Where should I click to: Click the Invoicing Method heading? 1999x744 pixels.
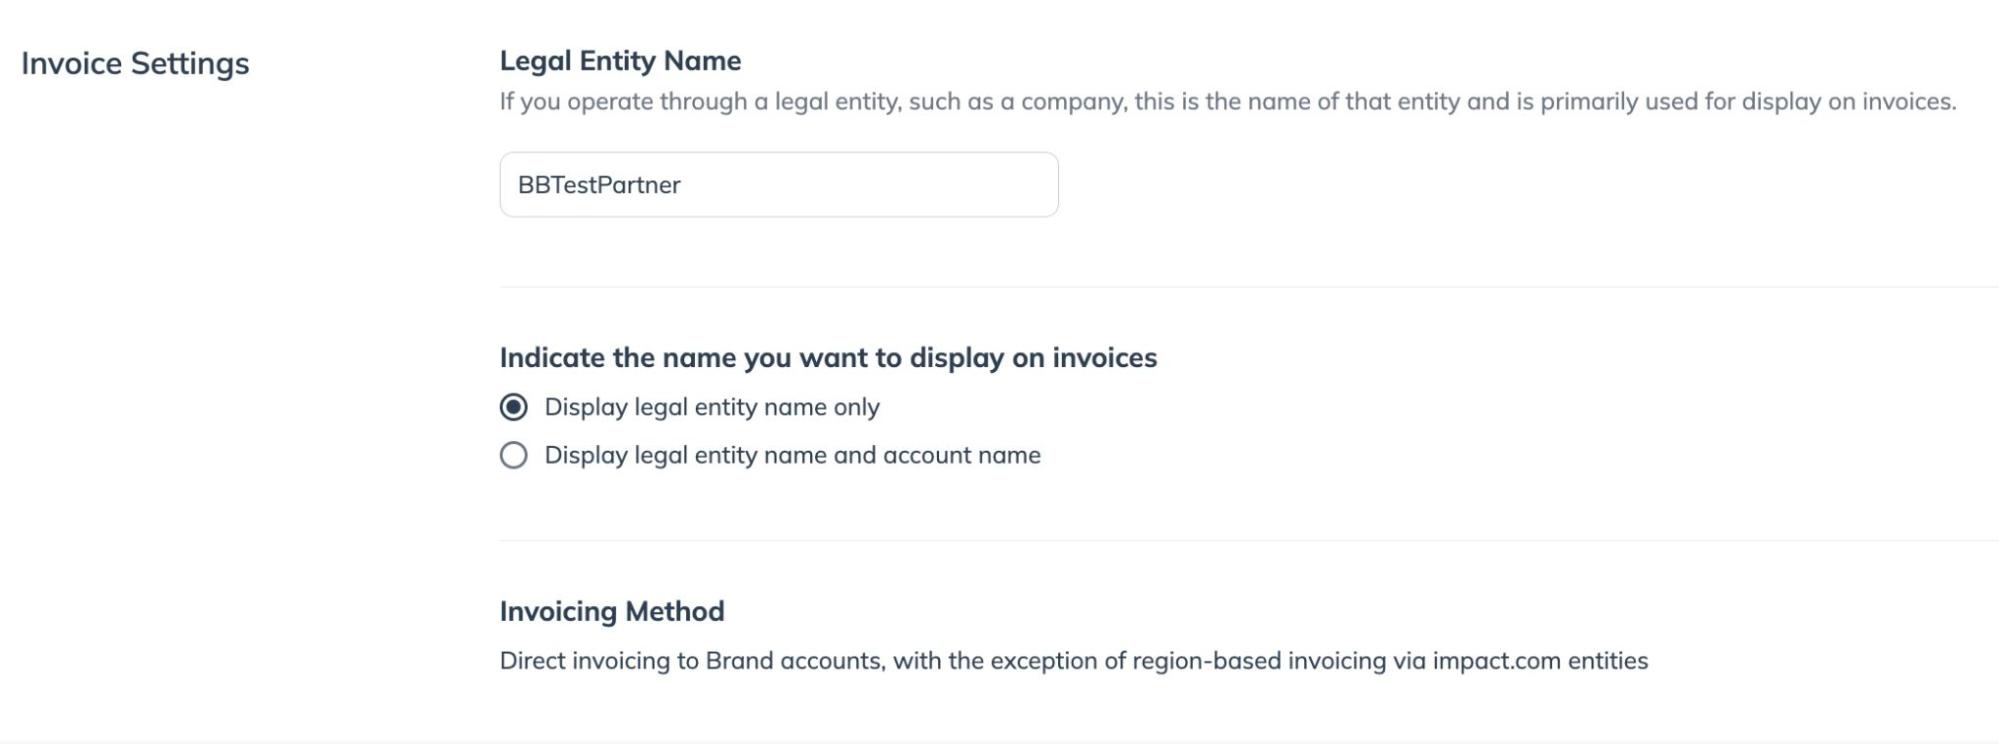click(x=612, y=611)
